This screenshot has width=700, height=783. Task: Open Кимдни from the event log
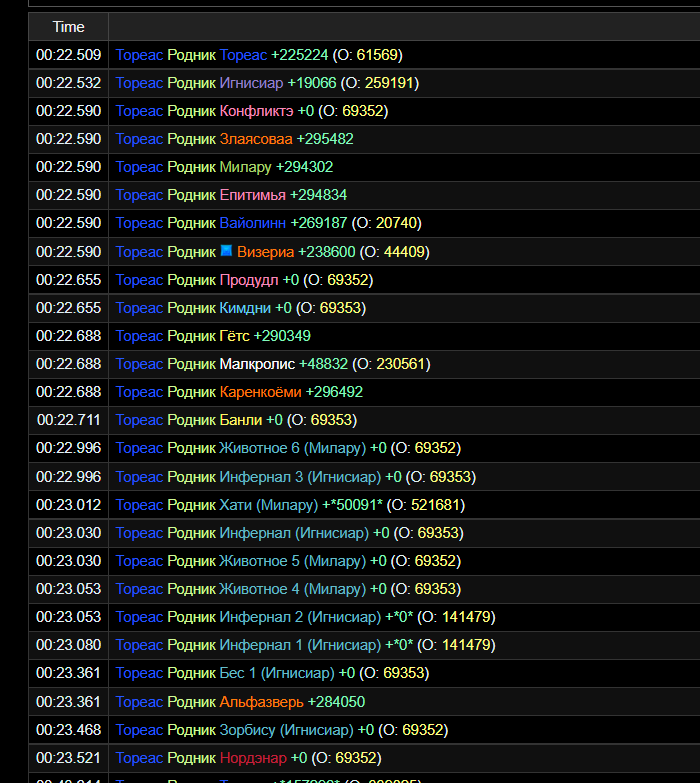pos(246,308)
